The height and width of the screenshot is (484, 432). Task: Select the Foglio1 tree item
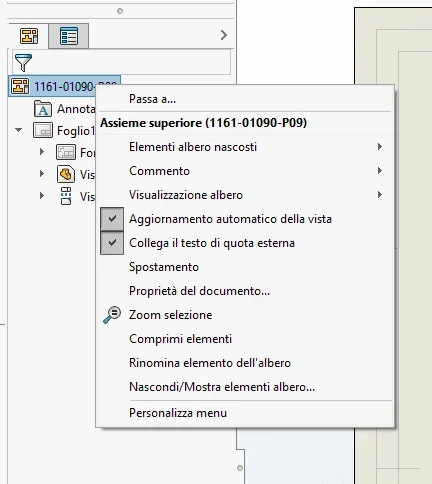(76, 131)
